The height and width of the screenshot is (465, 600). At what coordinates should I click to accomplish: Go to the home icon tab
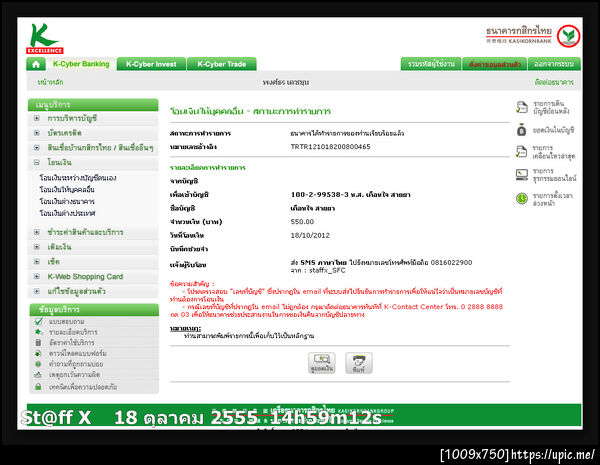point(36,64)
